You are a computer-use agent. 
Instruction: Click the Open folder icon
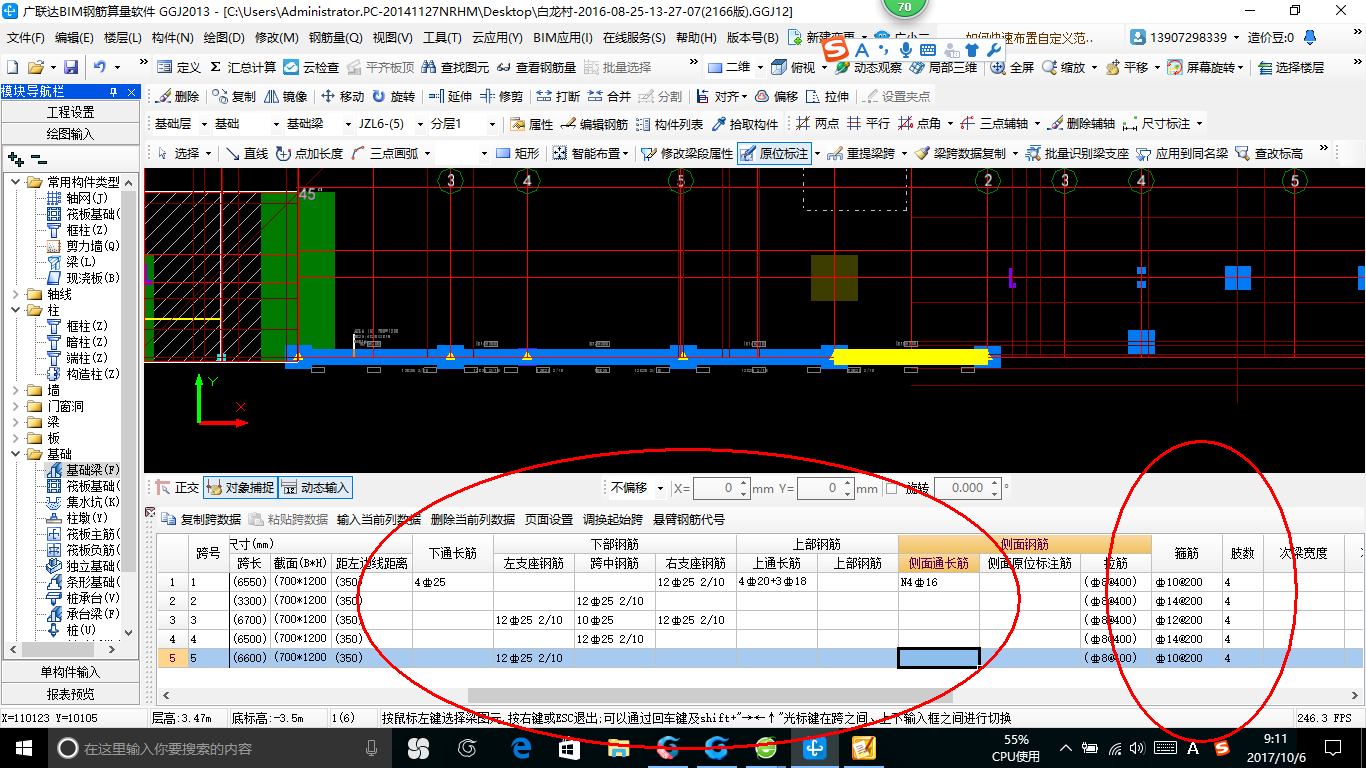(36, 68)
